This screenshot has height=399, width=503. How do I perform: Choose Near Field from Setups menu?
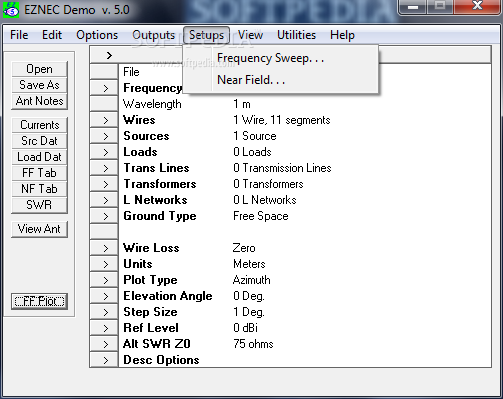click(281, 80)
